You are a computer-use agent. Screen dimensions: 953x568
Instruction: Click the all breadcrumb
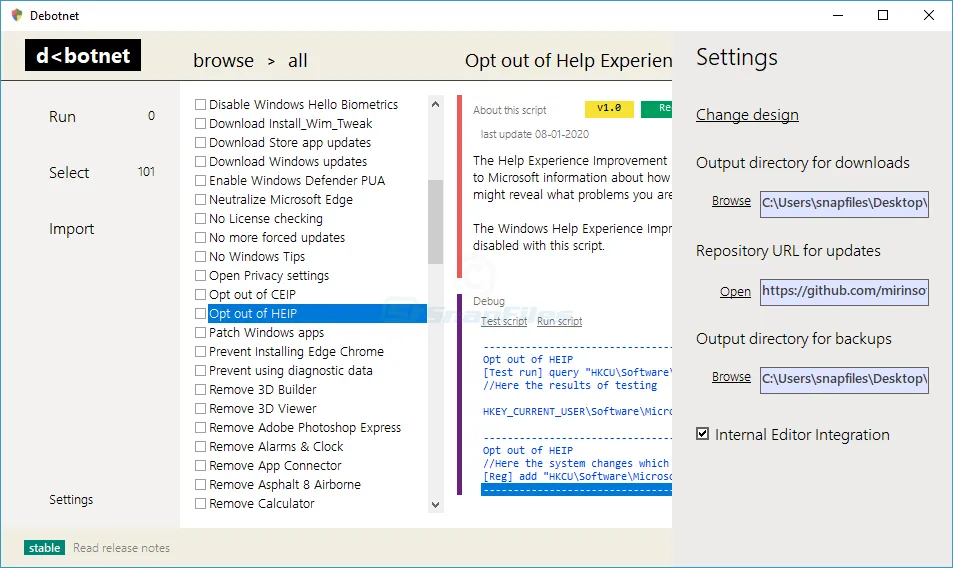click(298, 61)
